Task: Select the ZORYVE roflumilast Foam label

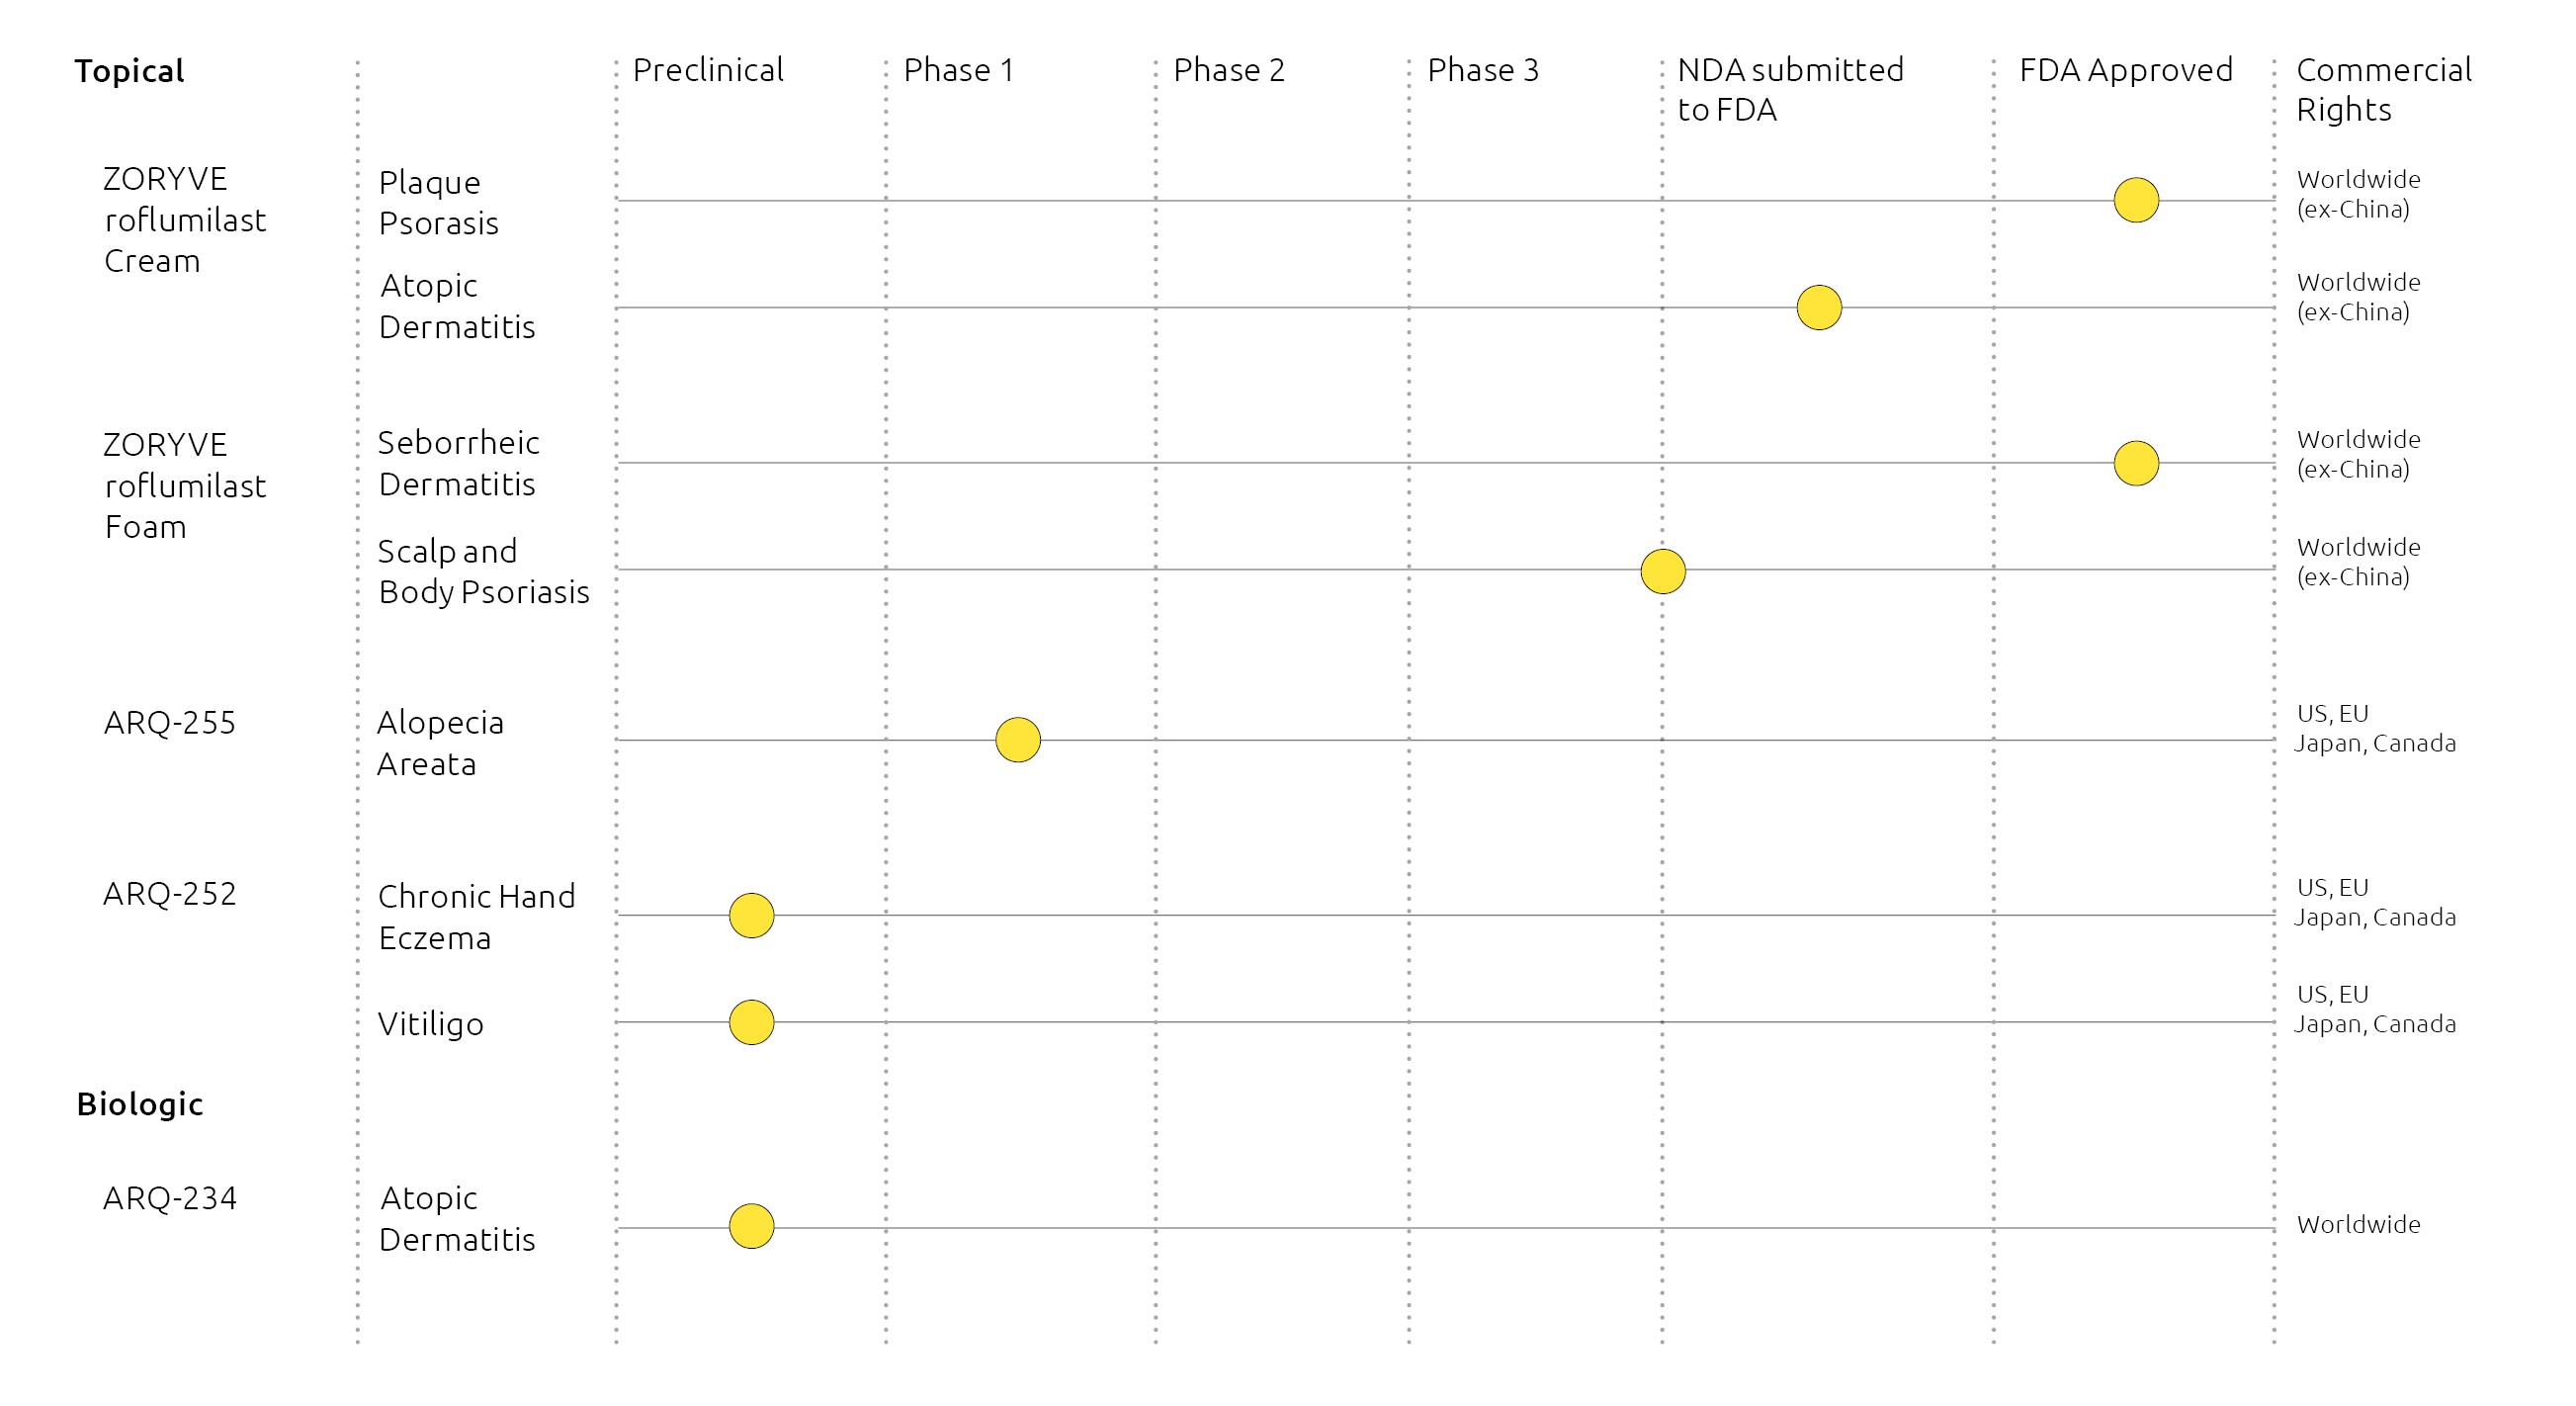Action: pos(184,485)
